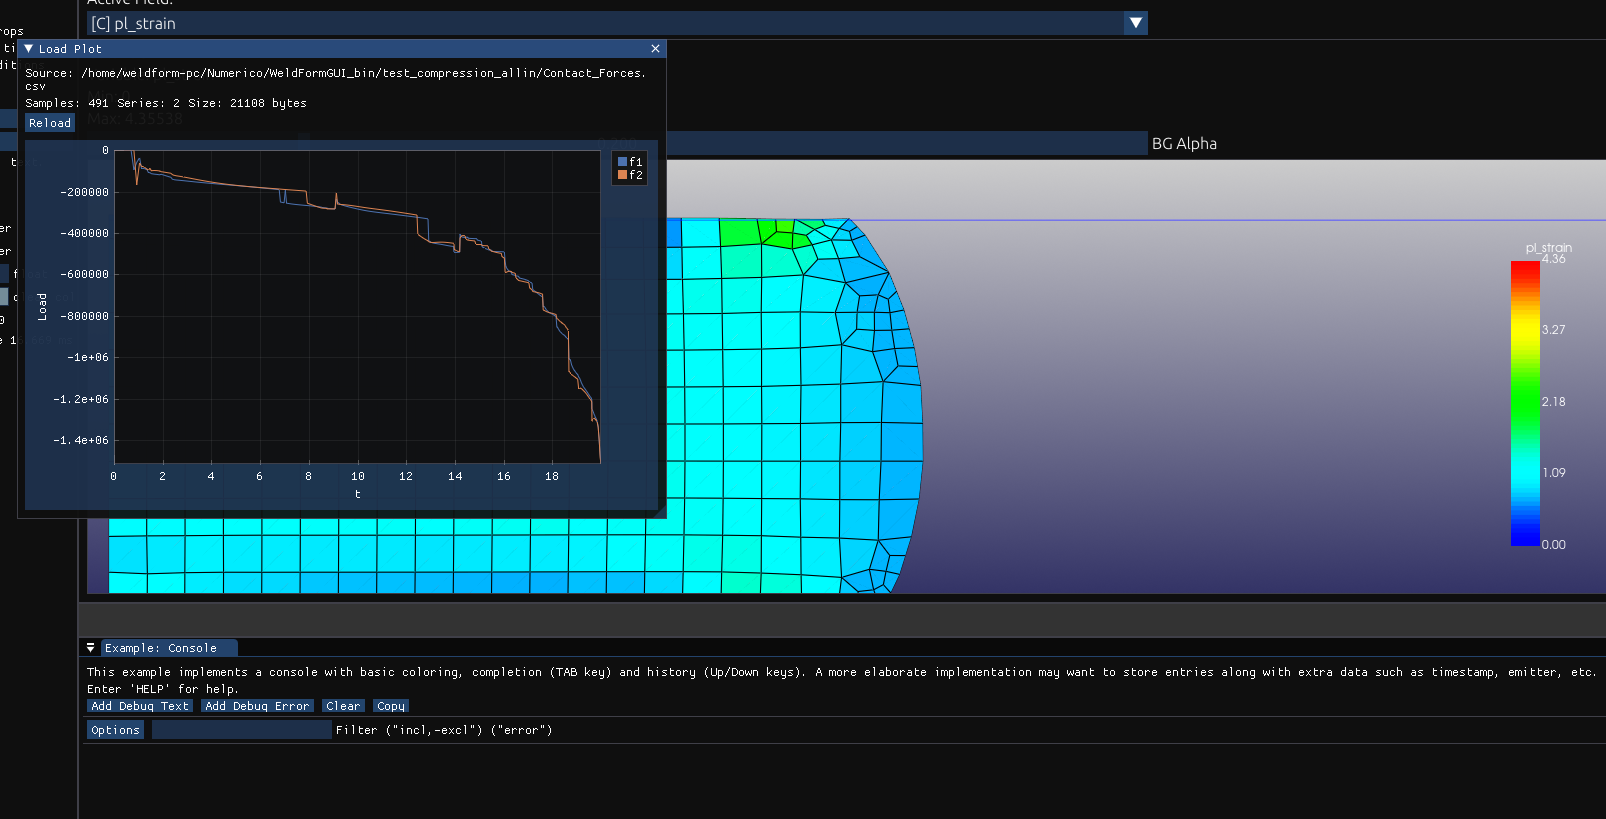Viewport: 1606px width, 819px height.
Task: Focus the console Filter input field
Action: click(241, 730)
